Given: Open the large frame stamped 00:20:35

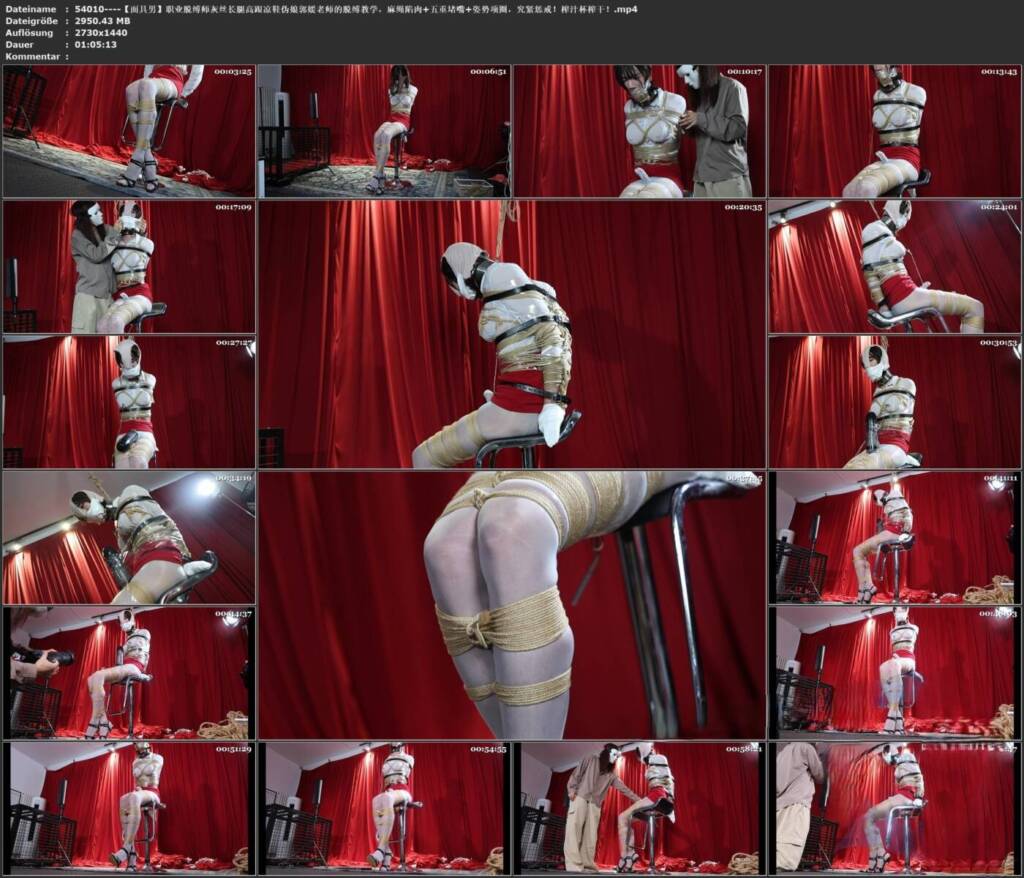Looking at the screenshot, I should [512, 334].
